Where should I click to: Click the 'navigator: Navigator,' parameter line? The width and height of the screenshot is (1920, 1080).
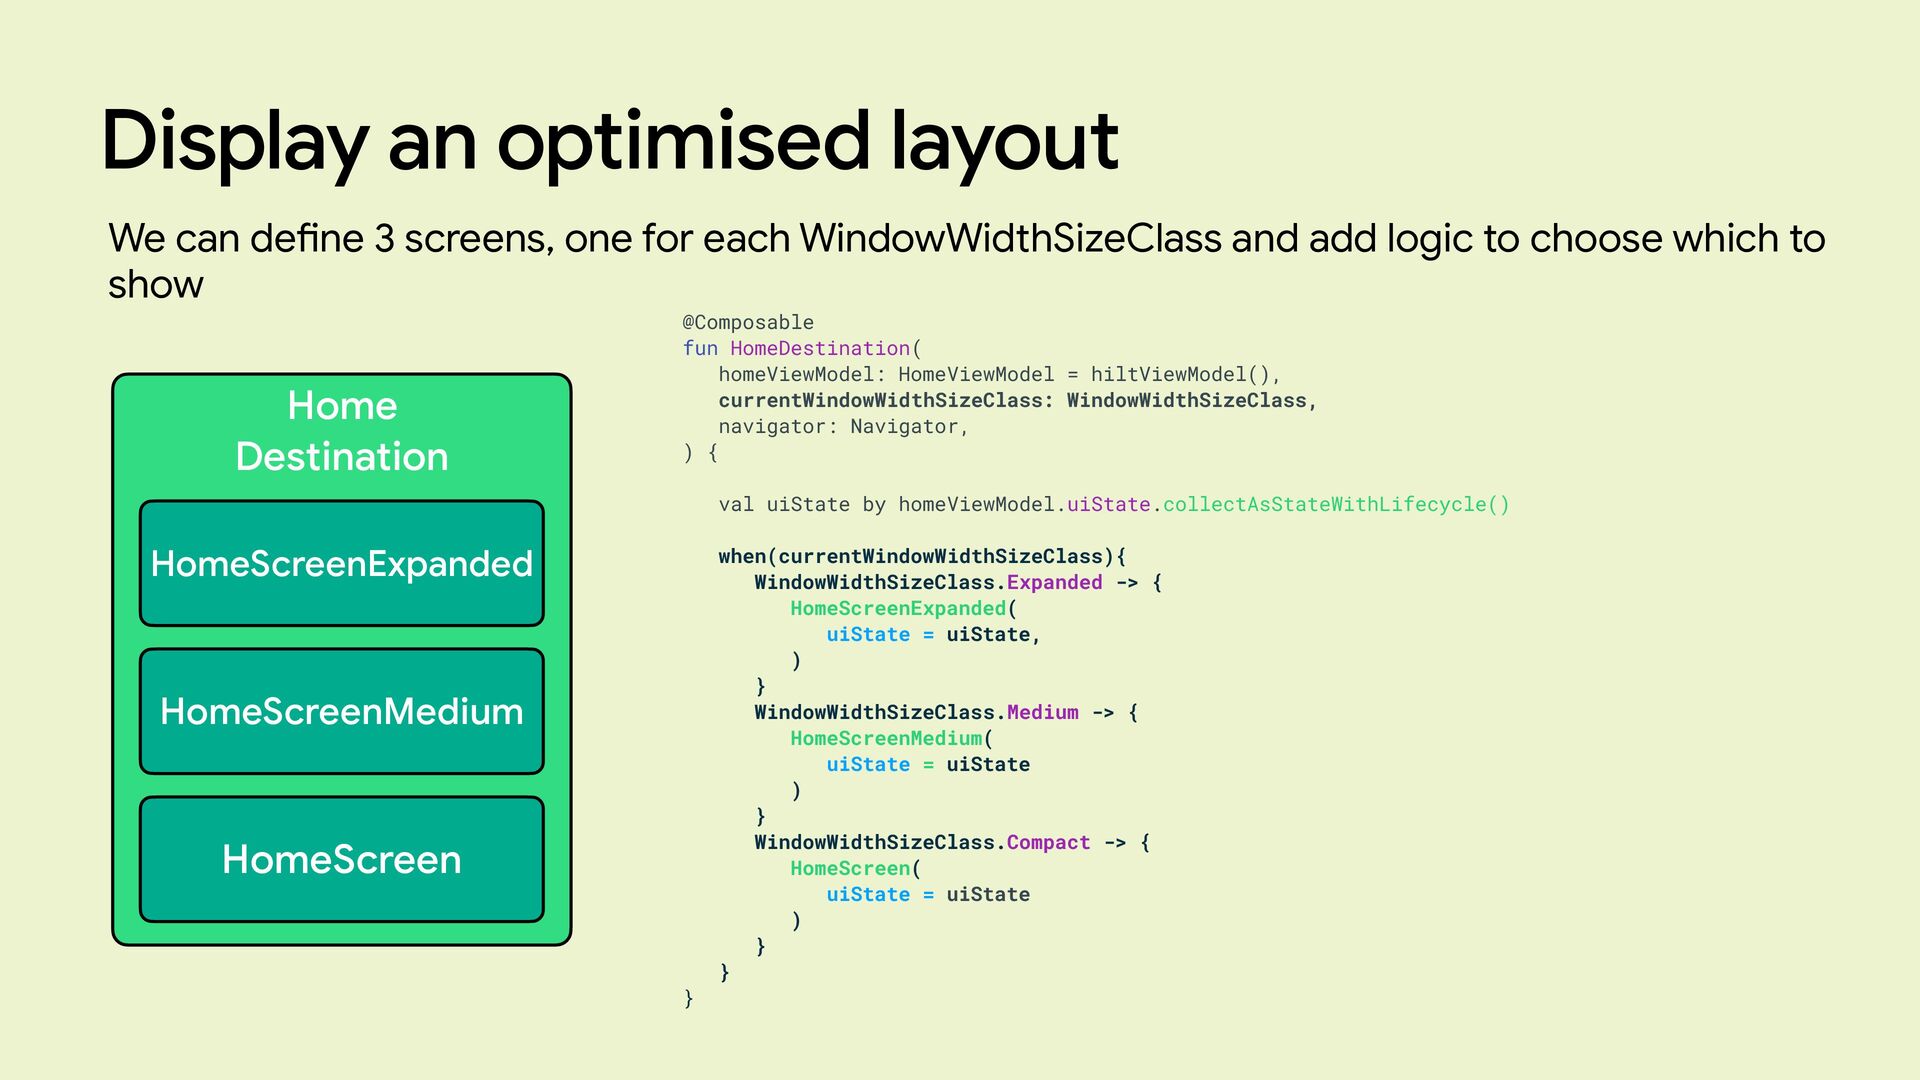coord(843,426)
